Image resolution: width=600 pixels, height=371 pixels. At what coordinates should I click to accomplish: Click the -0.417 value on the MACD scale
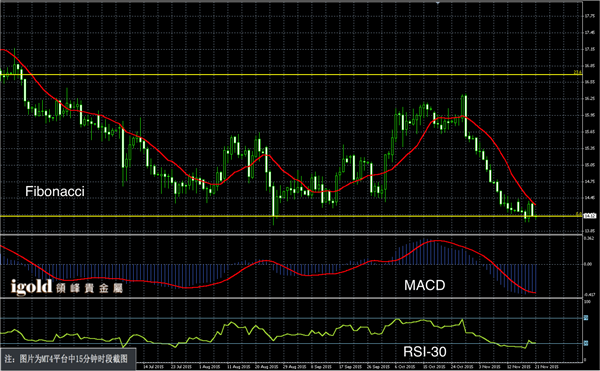click(x=590, y=295)
